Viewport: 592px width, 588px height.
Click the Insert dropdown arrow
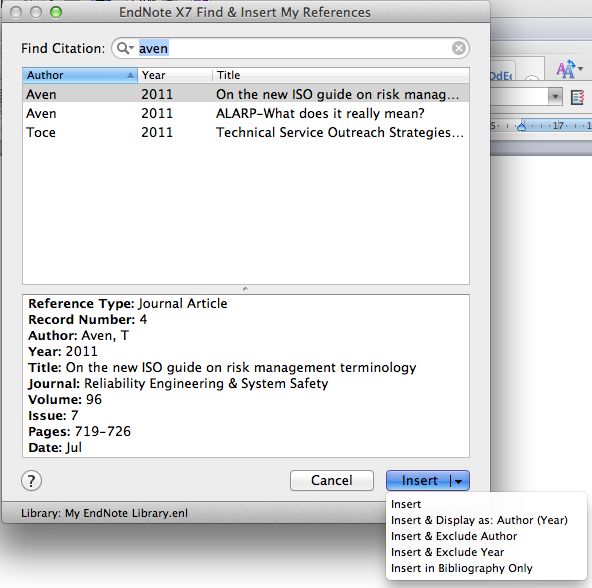[x=459, y=481]
